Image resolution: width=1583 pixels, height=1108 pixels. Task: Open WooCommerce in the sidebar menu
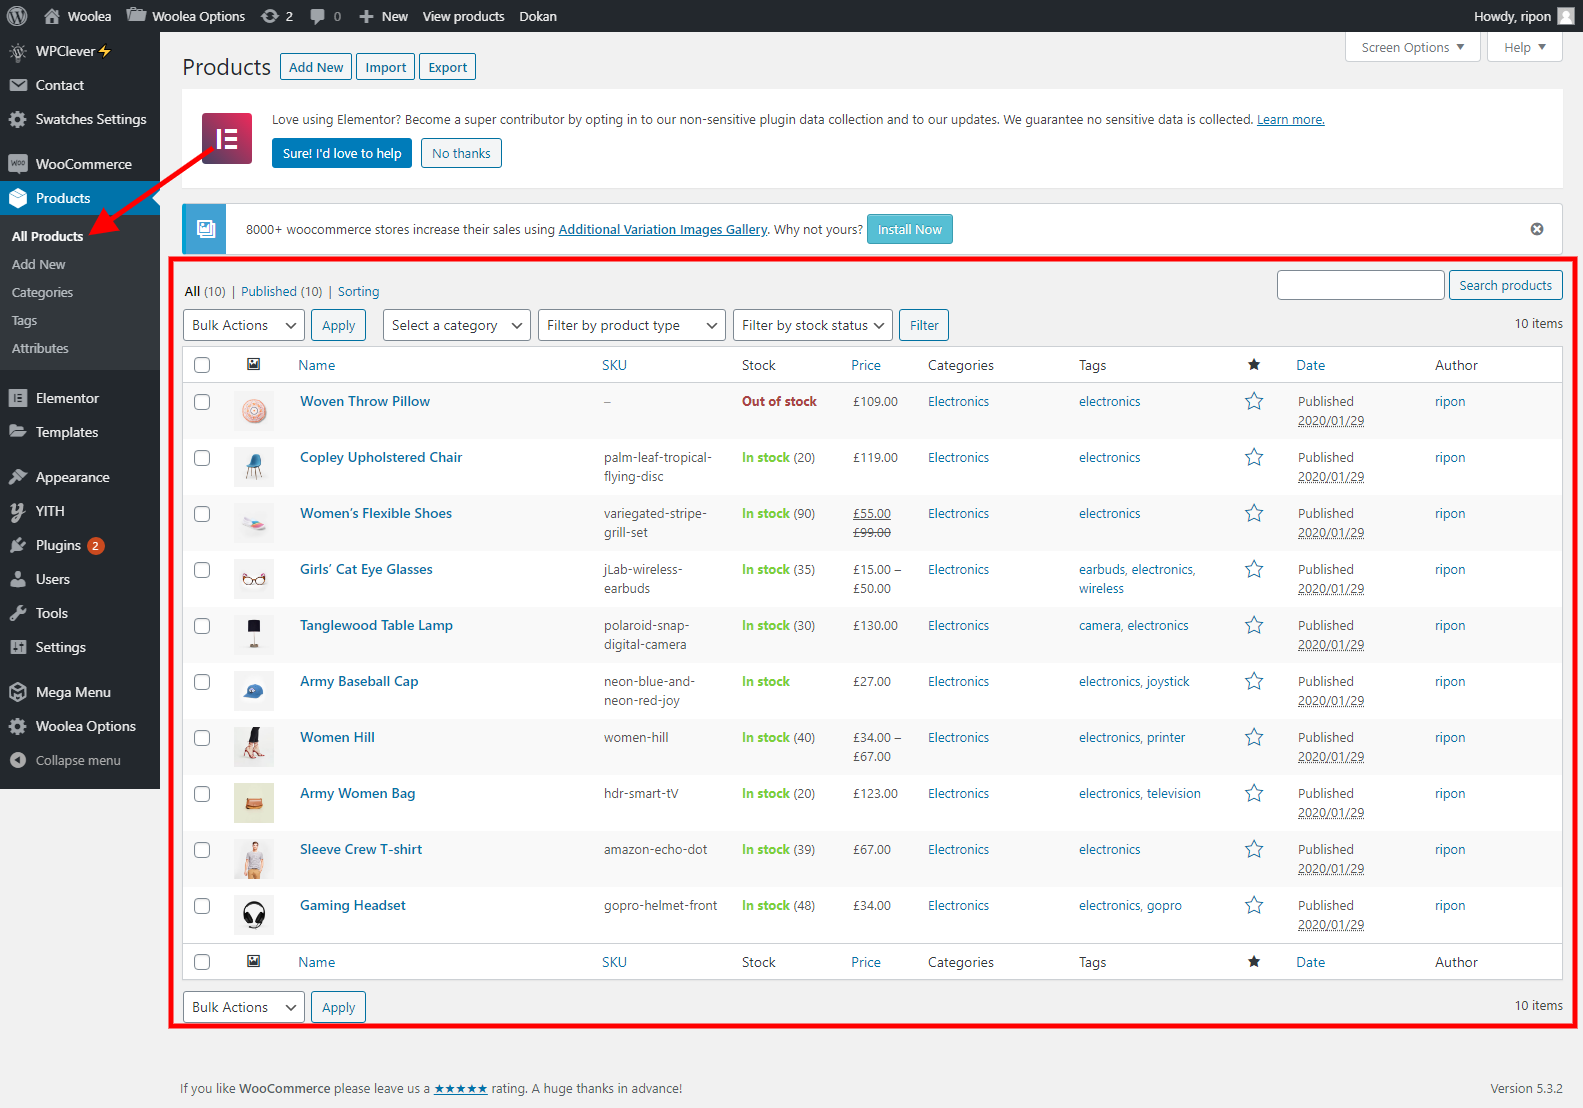[x=83, y=164]
